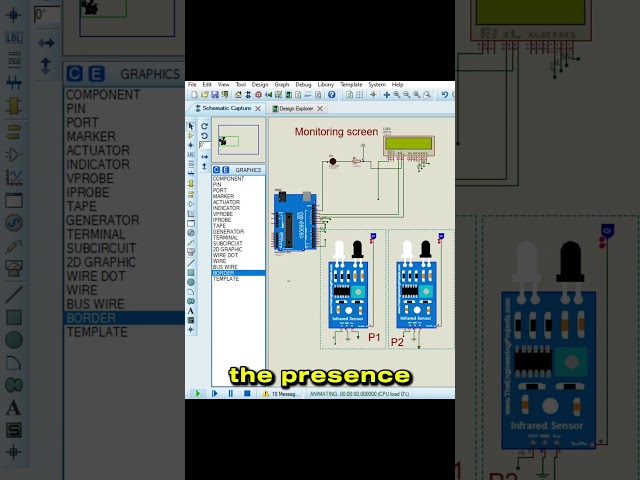The height and width of the screenshot is (480, 640).
Task: Start simulation with the green Play button
Action: [x=198, y=393]
